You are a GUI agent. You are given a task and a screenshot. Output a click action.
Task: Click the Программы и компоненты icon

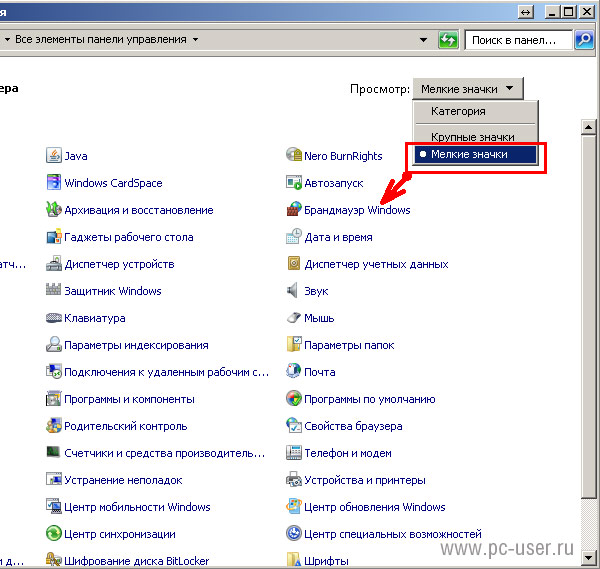(54, 399)
